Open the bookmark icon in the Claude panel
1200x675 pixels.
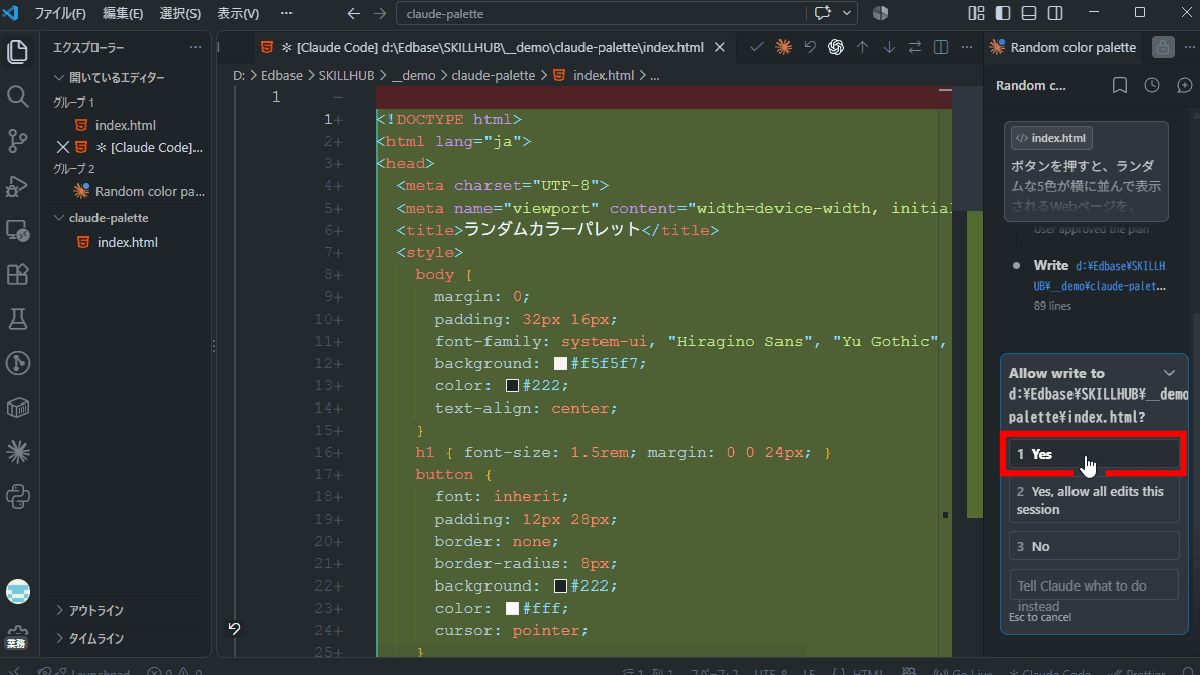(x=1120, y=85)
